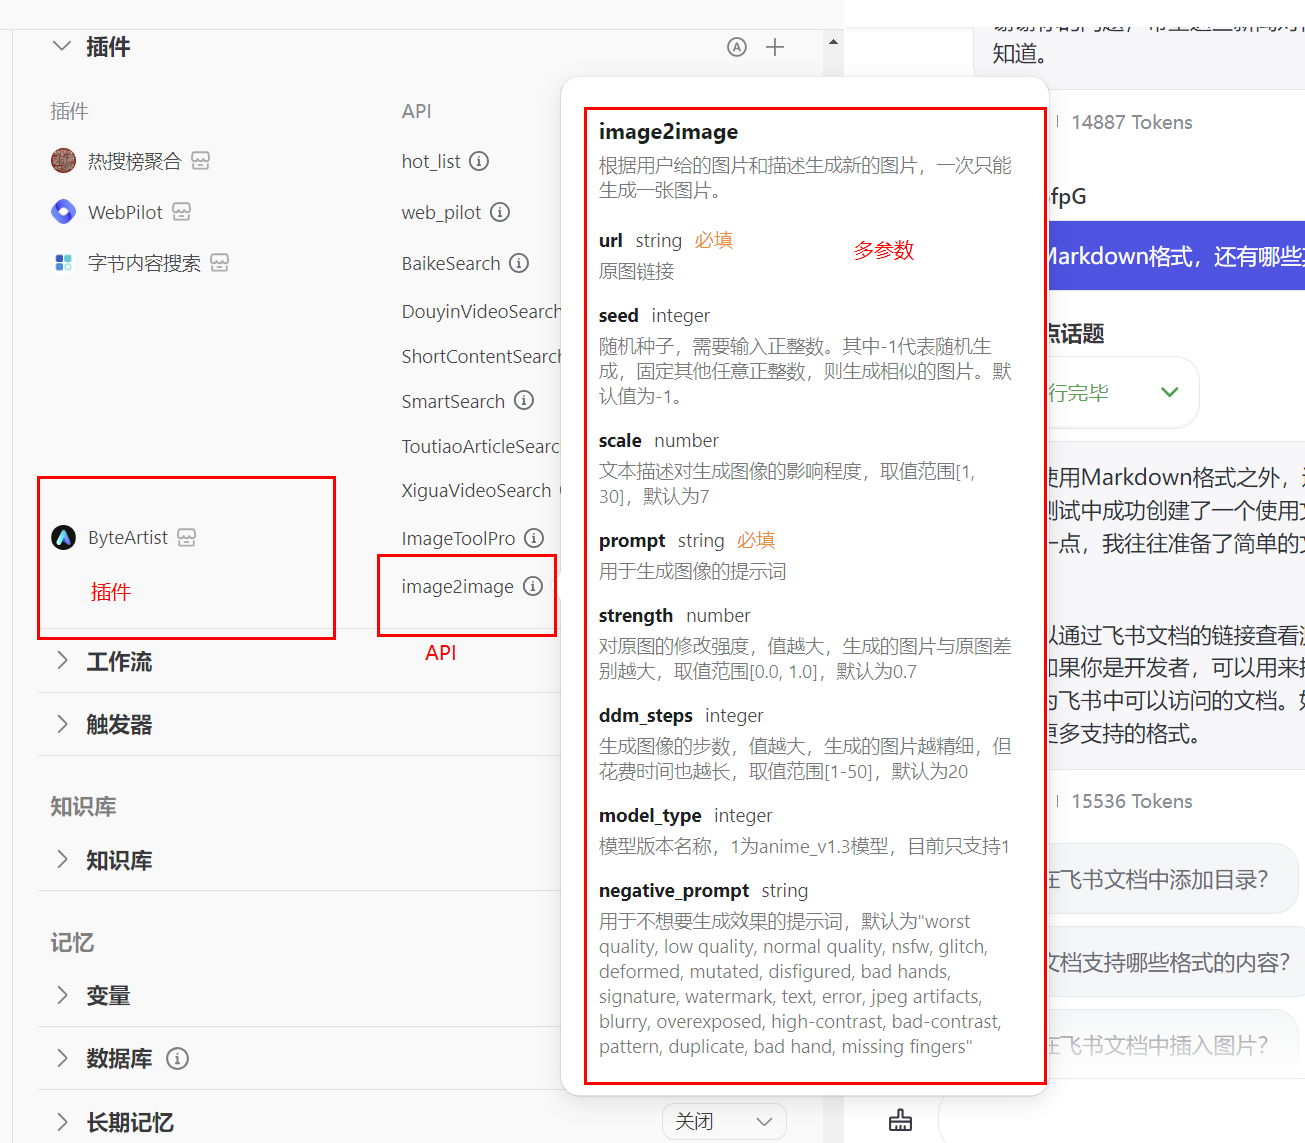Click 字节内容搜索 plugin logo icon

coord(63,262)
